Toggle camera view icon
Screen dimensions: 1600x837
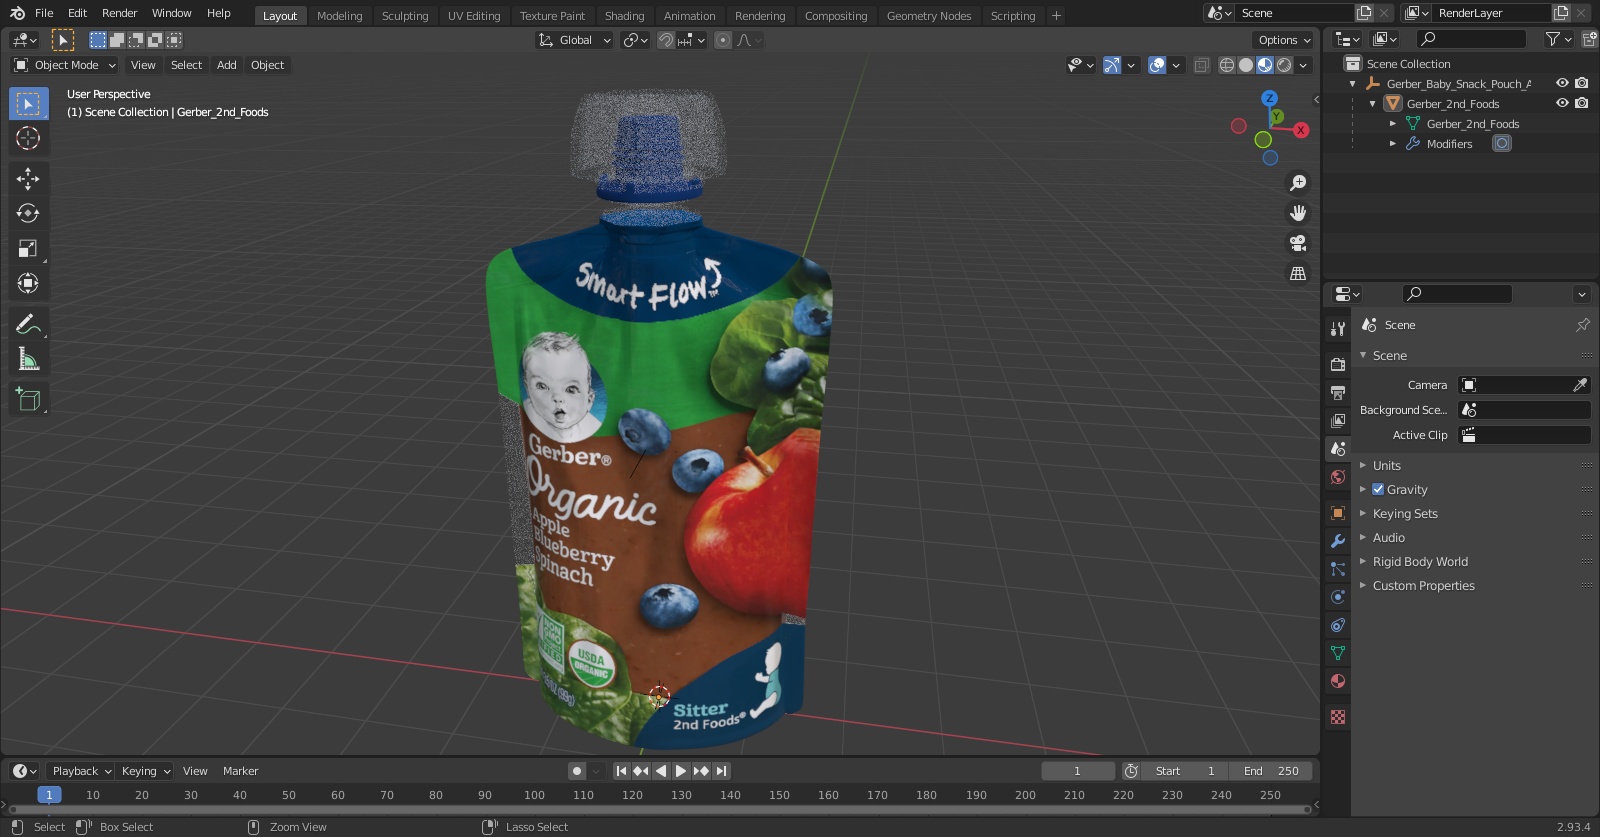pos(1298,243)
